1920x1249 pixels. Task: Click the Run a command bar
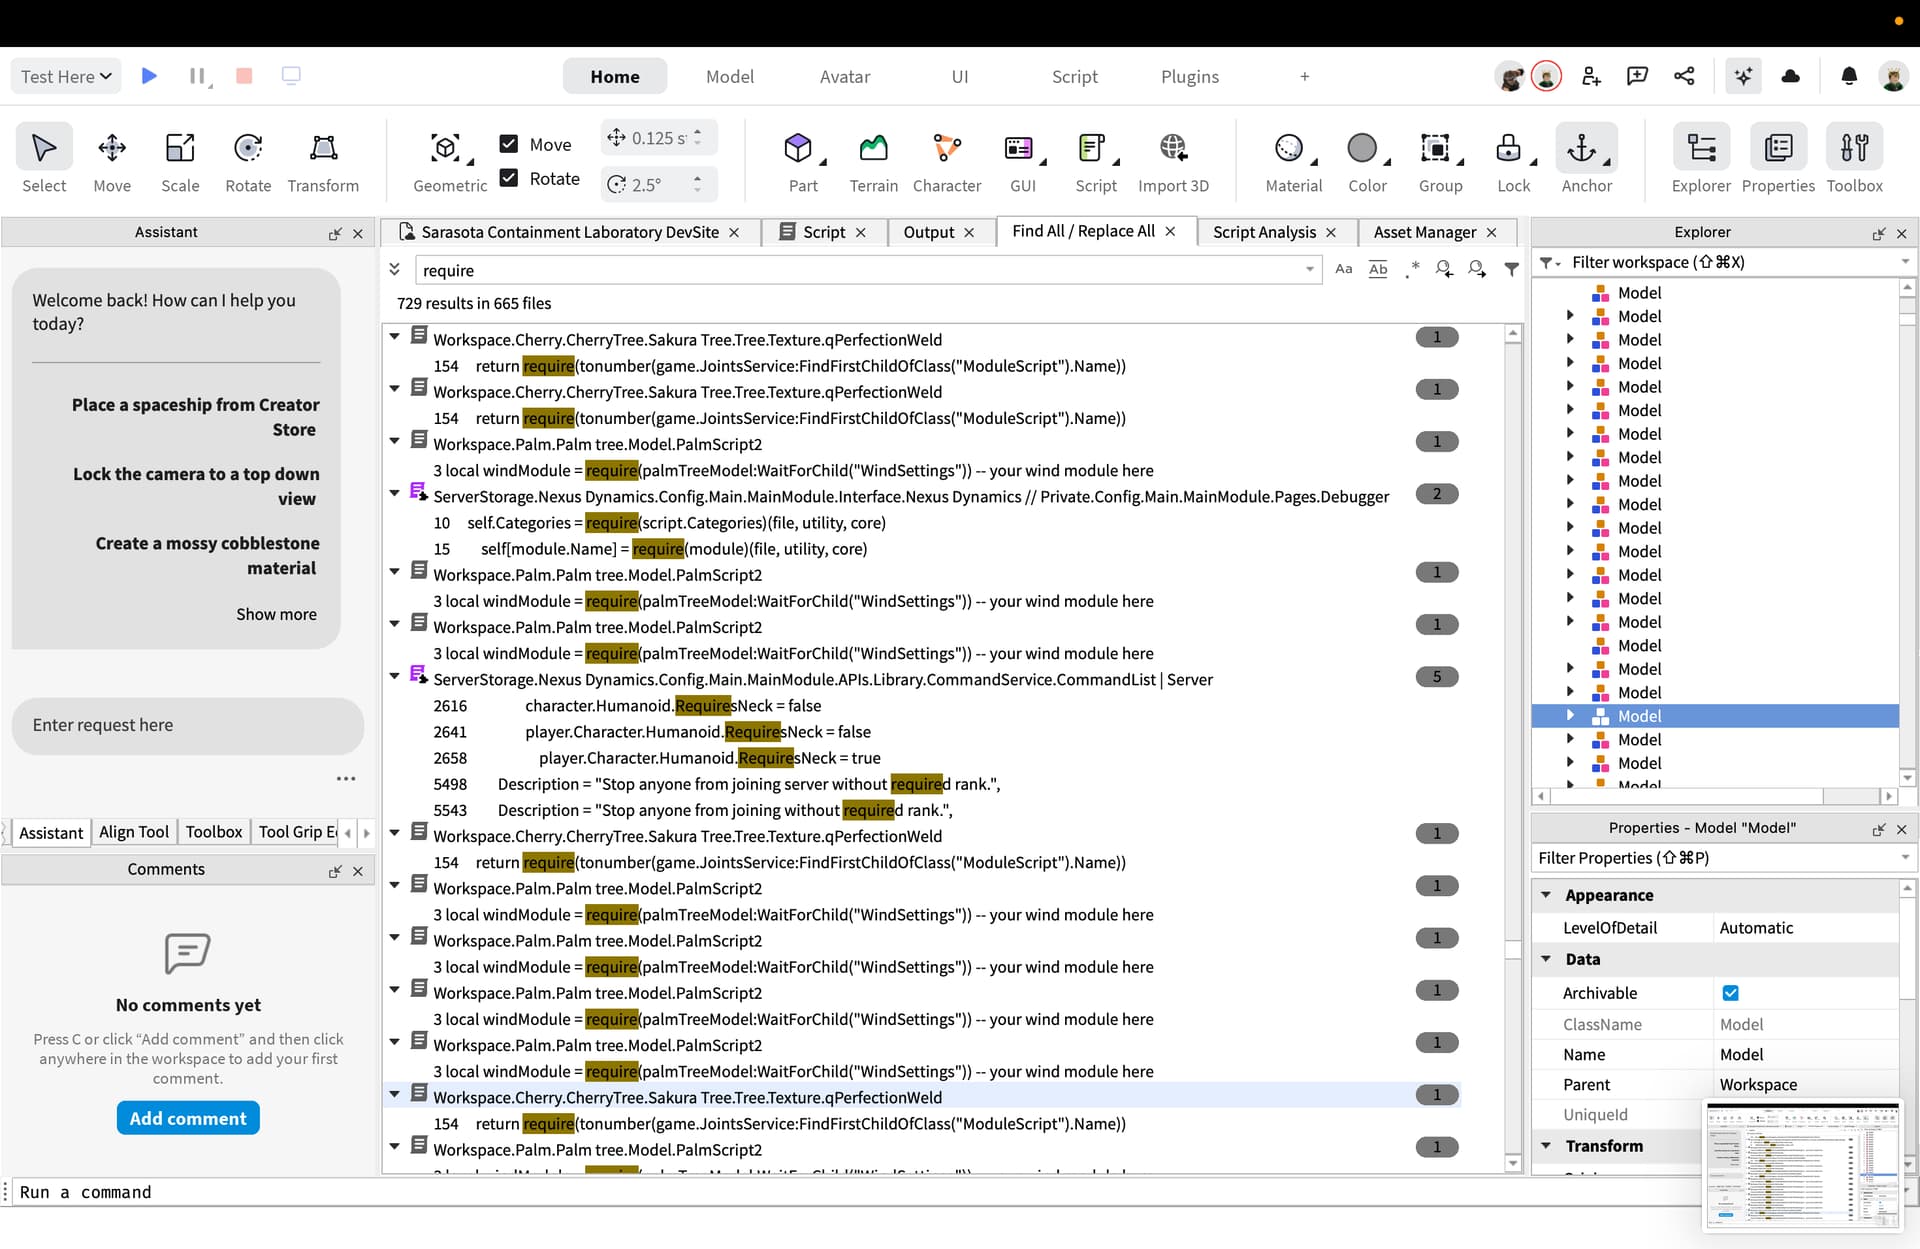tap(860, 1192)
